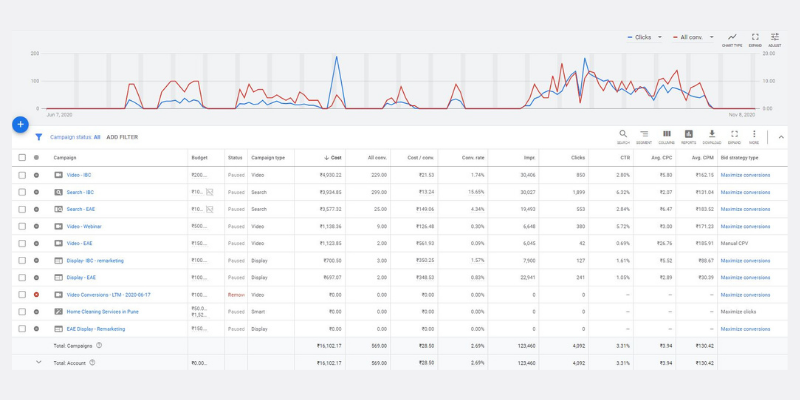800x400 pixels.
Task: Open the Chart Type selector
Action: pyautogui.click(x=733, y=39)
